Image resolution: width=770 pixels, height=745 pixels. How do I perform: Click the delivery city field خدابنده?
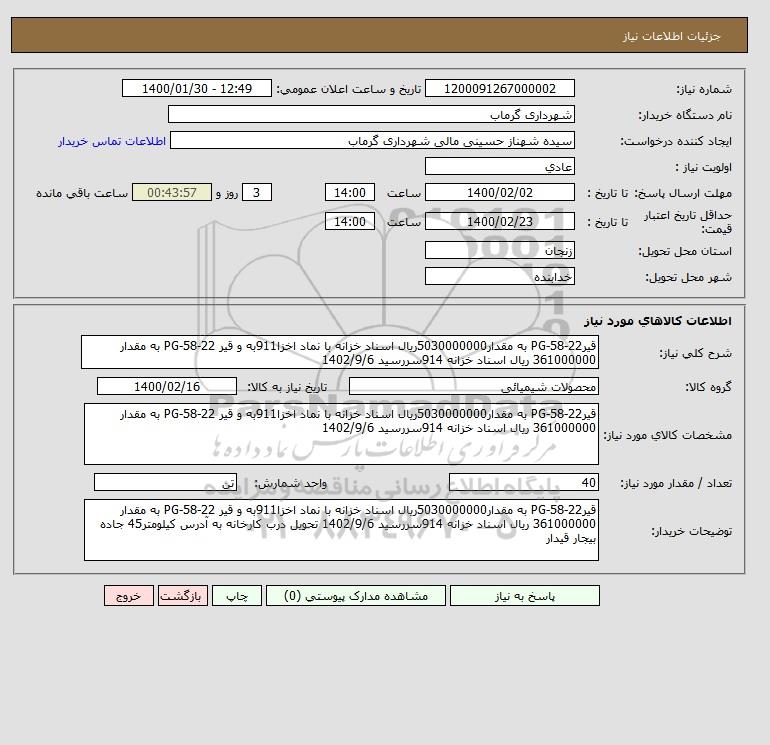tap(499, 276)
